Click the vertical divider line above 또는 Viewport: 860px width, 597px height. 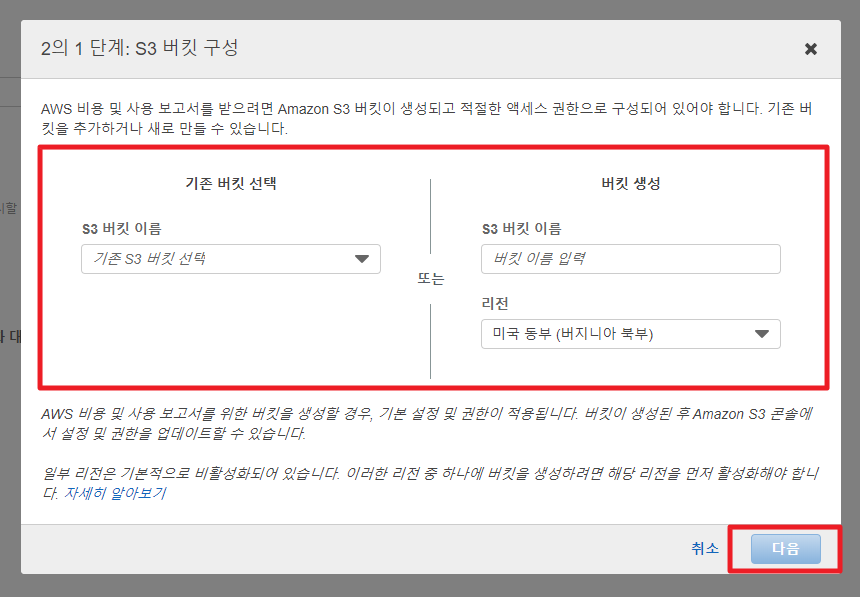[x=431, y=215]
